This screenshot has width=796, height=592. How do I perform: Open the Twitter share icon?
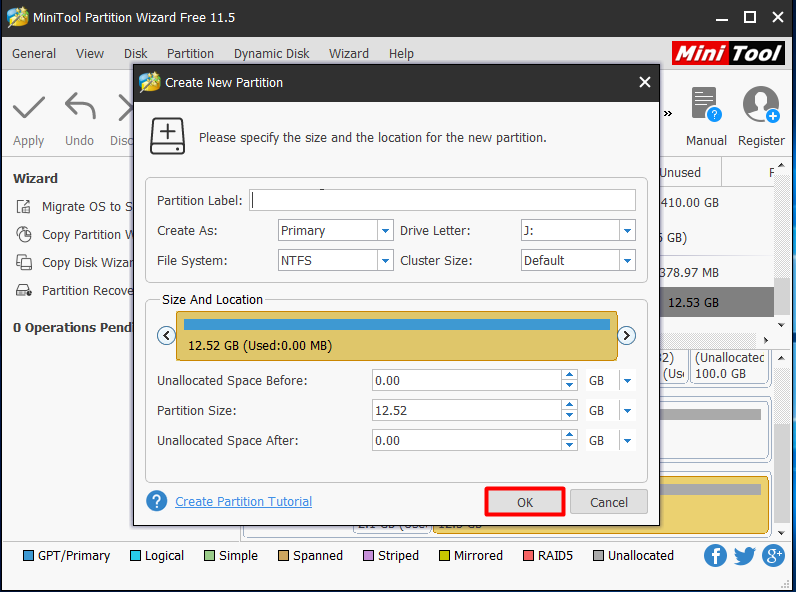(x=744, y=555)
